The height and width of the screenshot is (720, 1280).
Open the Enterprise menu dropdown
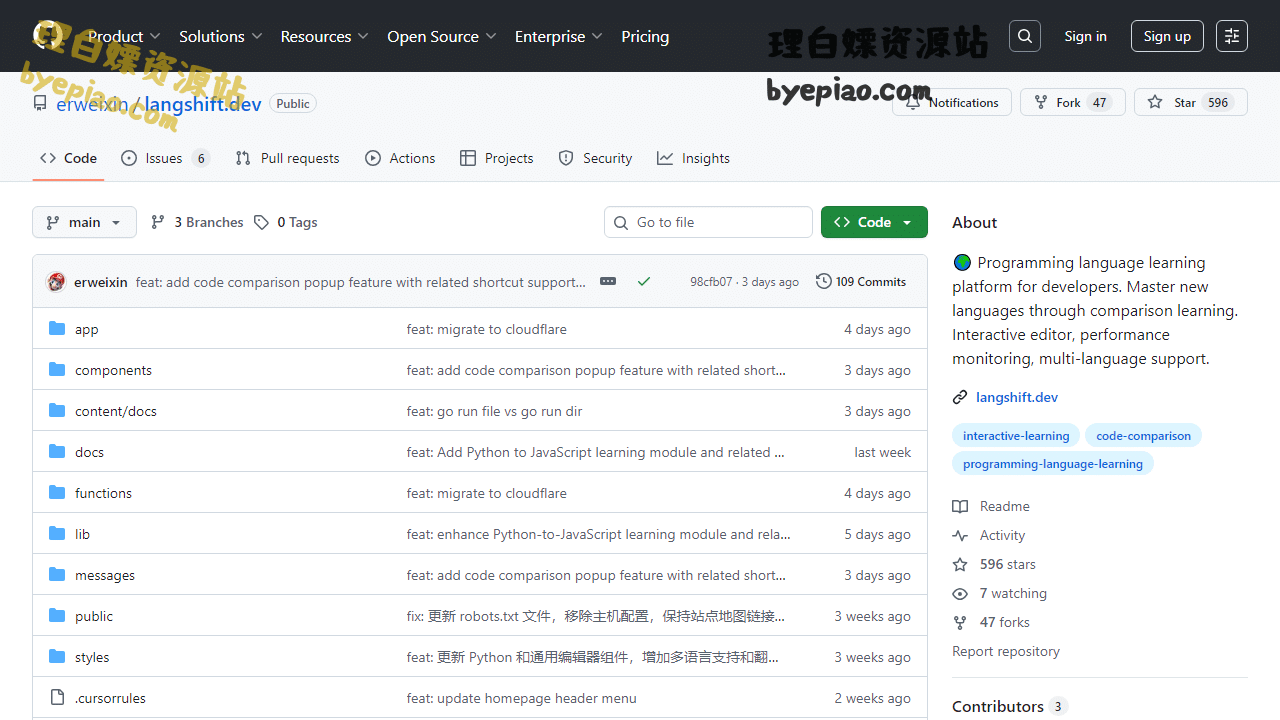click(558, 36)
